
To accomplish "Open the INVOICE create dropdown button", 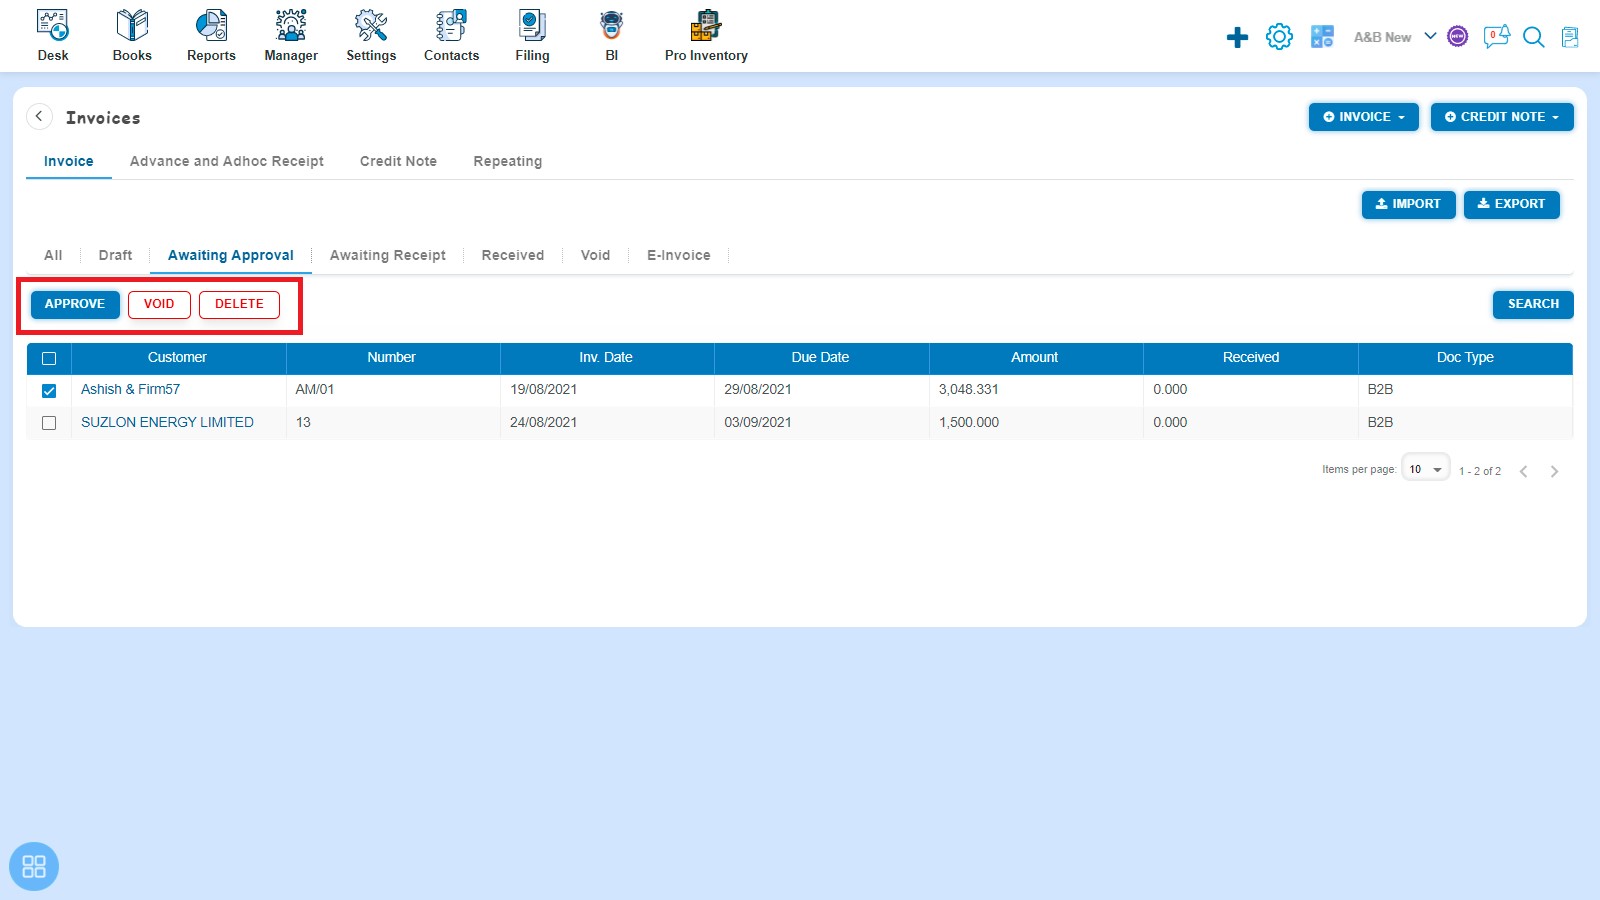I will [x=1364, y=117].
